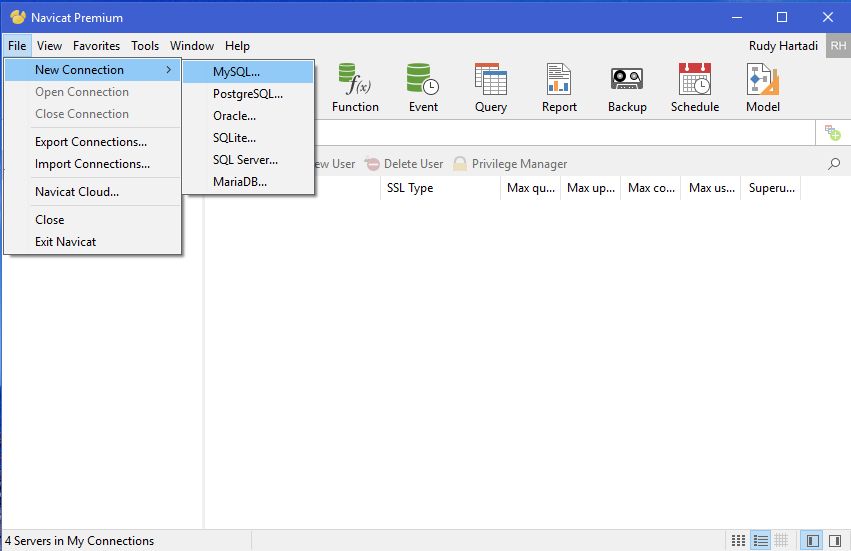Open the Help menu
Screen dimensions: 851x551
(x=237, y=46)
